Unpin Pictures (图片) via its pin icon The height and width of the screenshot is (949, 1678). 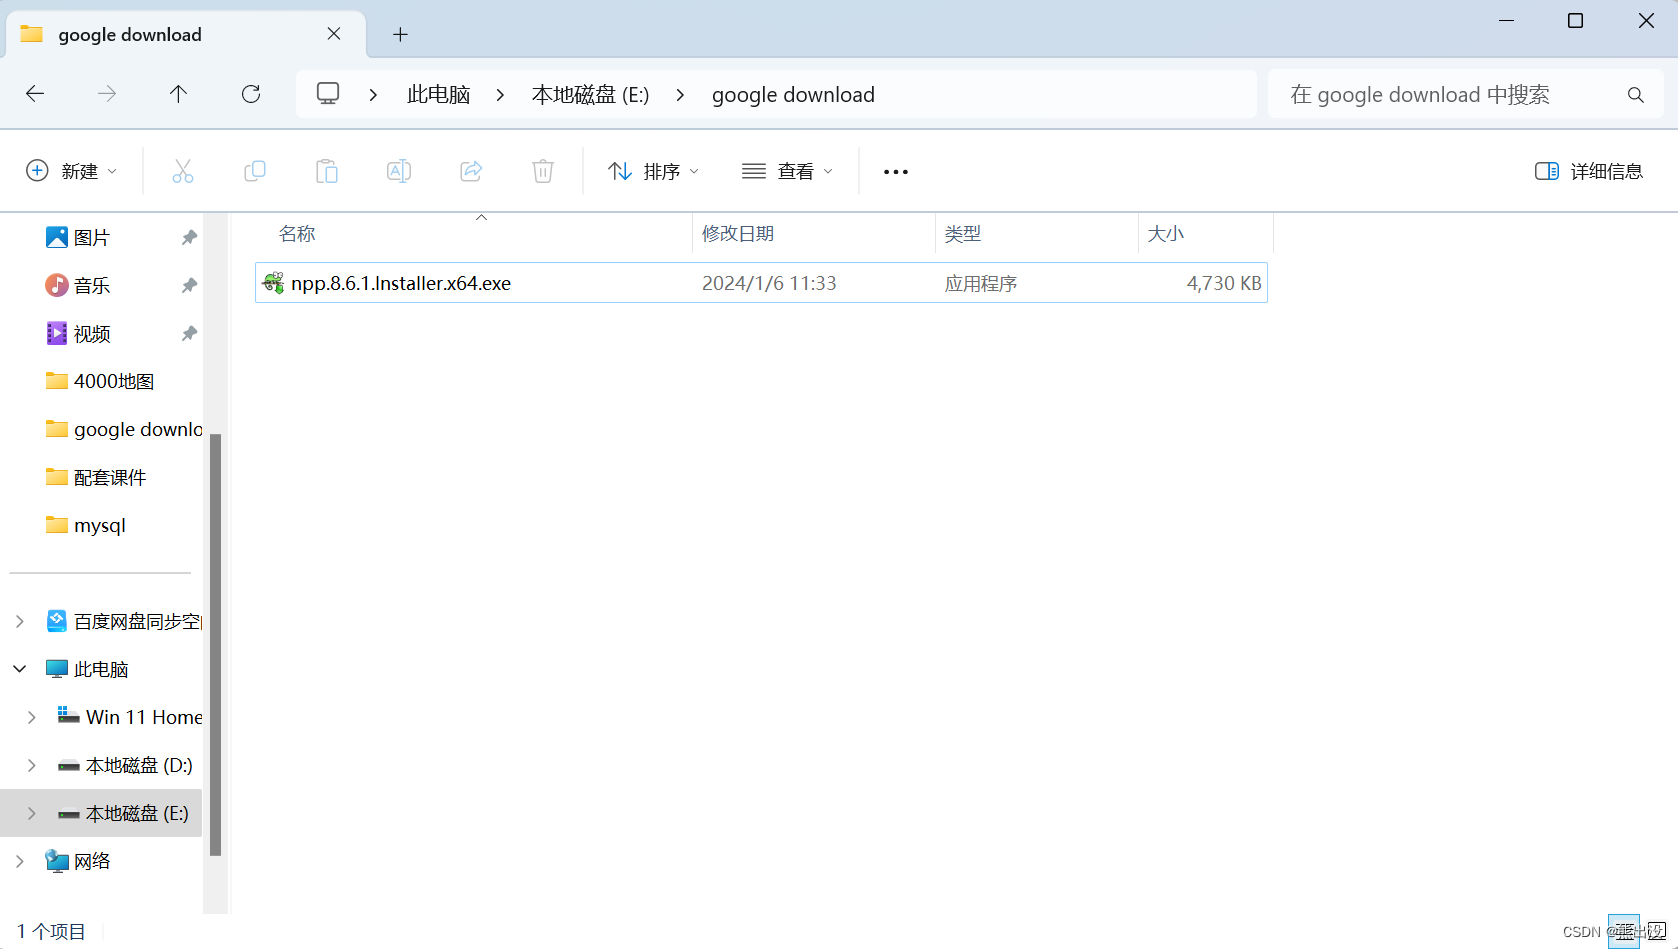point(189,237)
